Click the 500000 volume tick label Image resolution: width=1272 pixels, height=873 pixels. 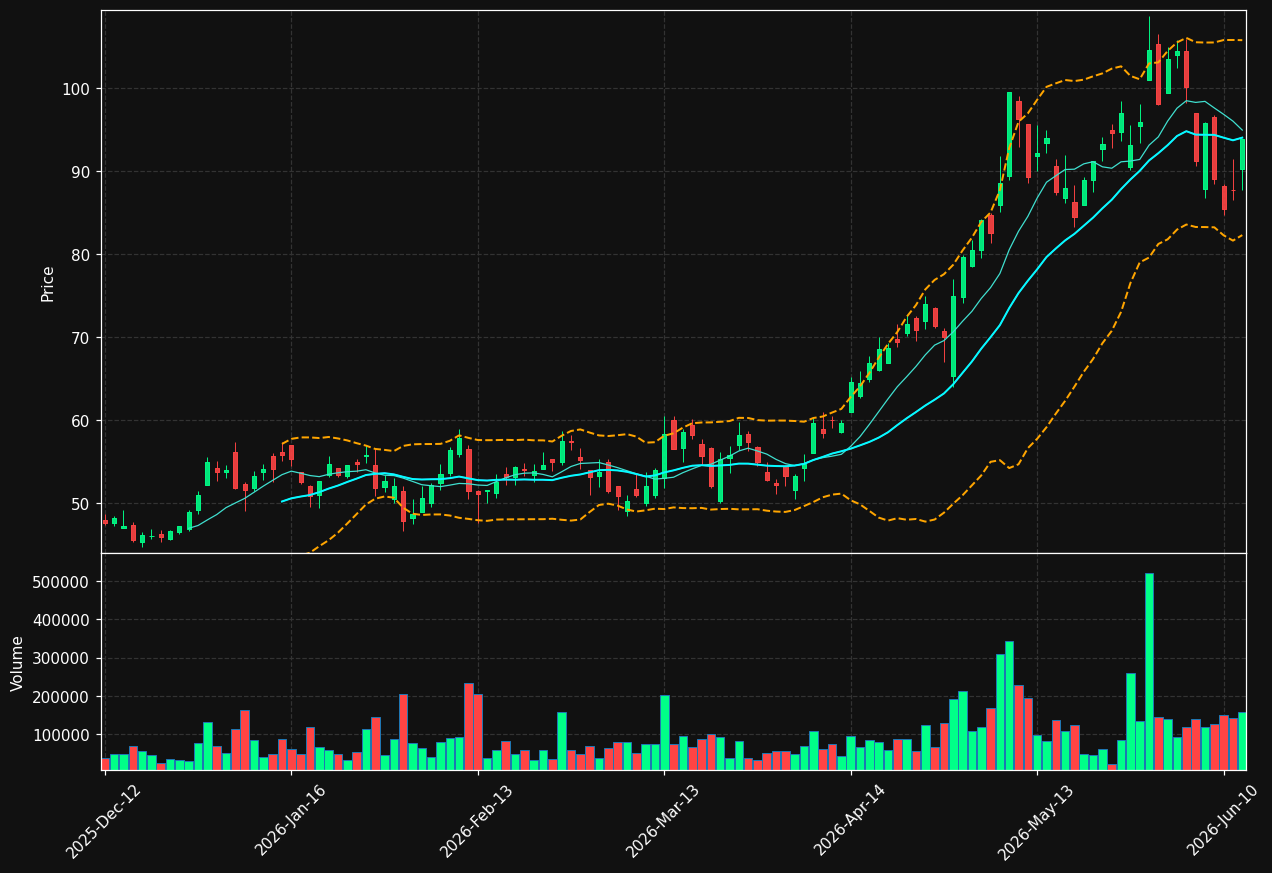62,582
